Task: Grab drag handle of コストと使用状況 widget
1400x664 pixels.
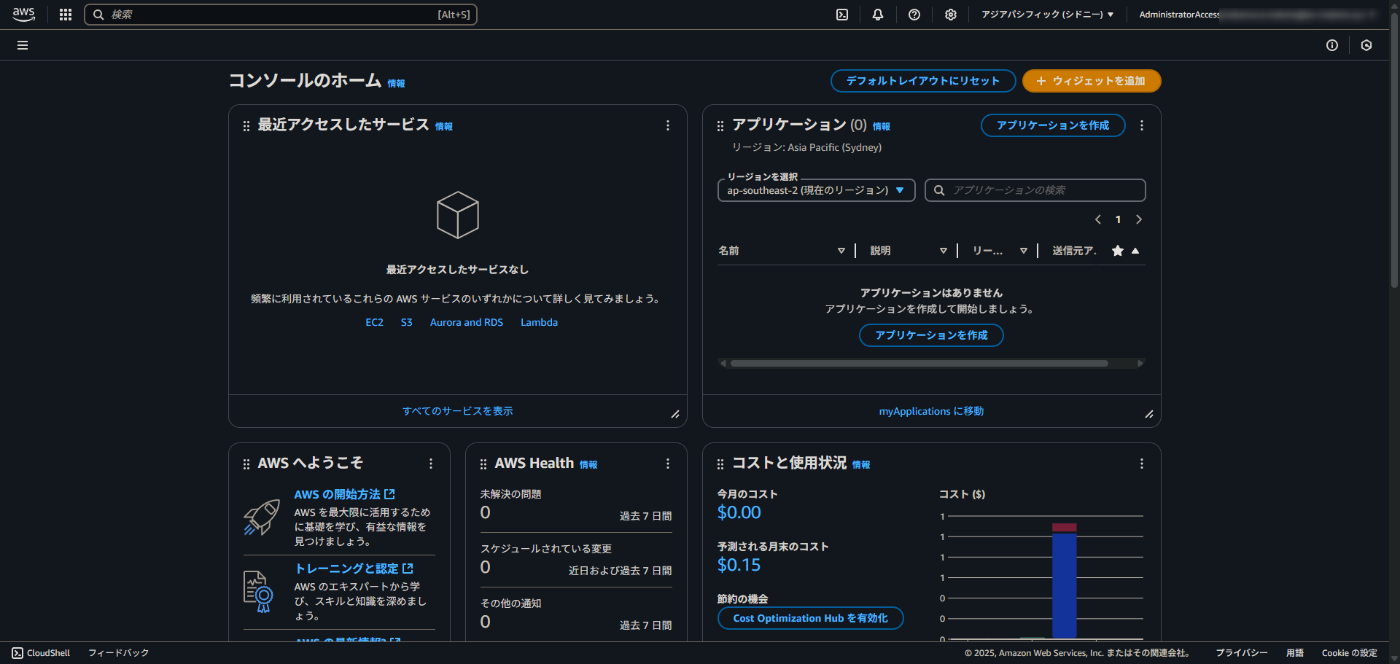Action: point(720,464)
